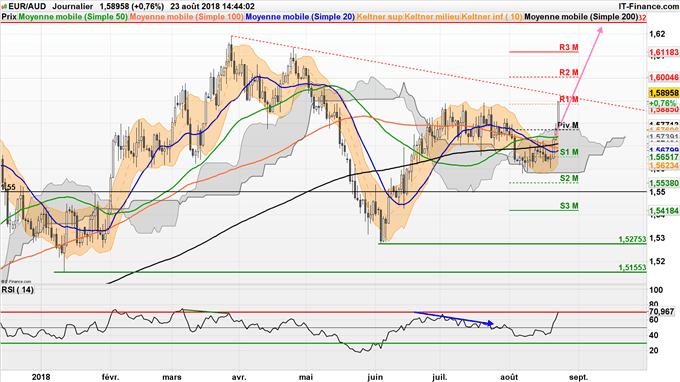680x382 pixels.
Task: Click the 2018 year axis label
Action: (41, 377)
